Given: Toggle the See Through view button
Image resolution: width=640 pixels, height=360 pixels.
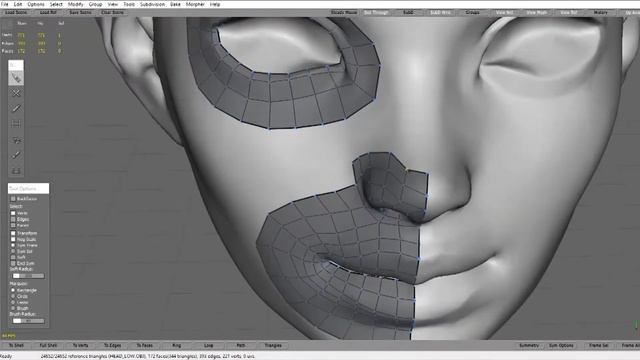Looking at the screenshot, I should coord(376,13).
